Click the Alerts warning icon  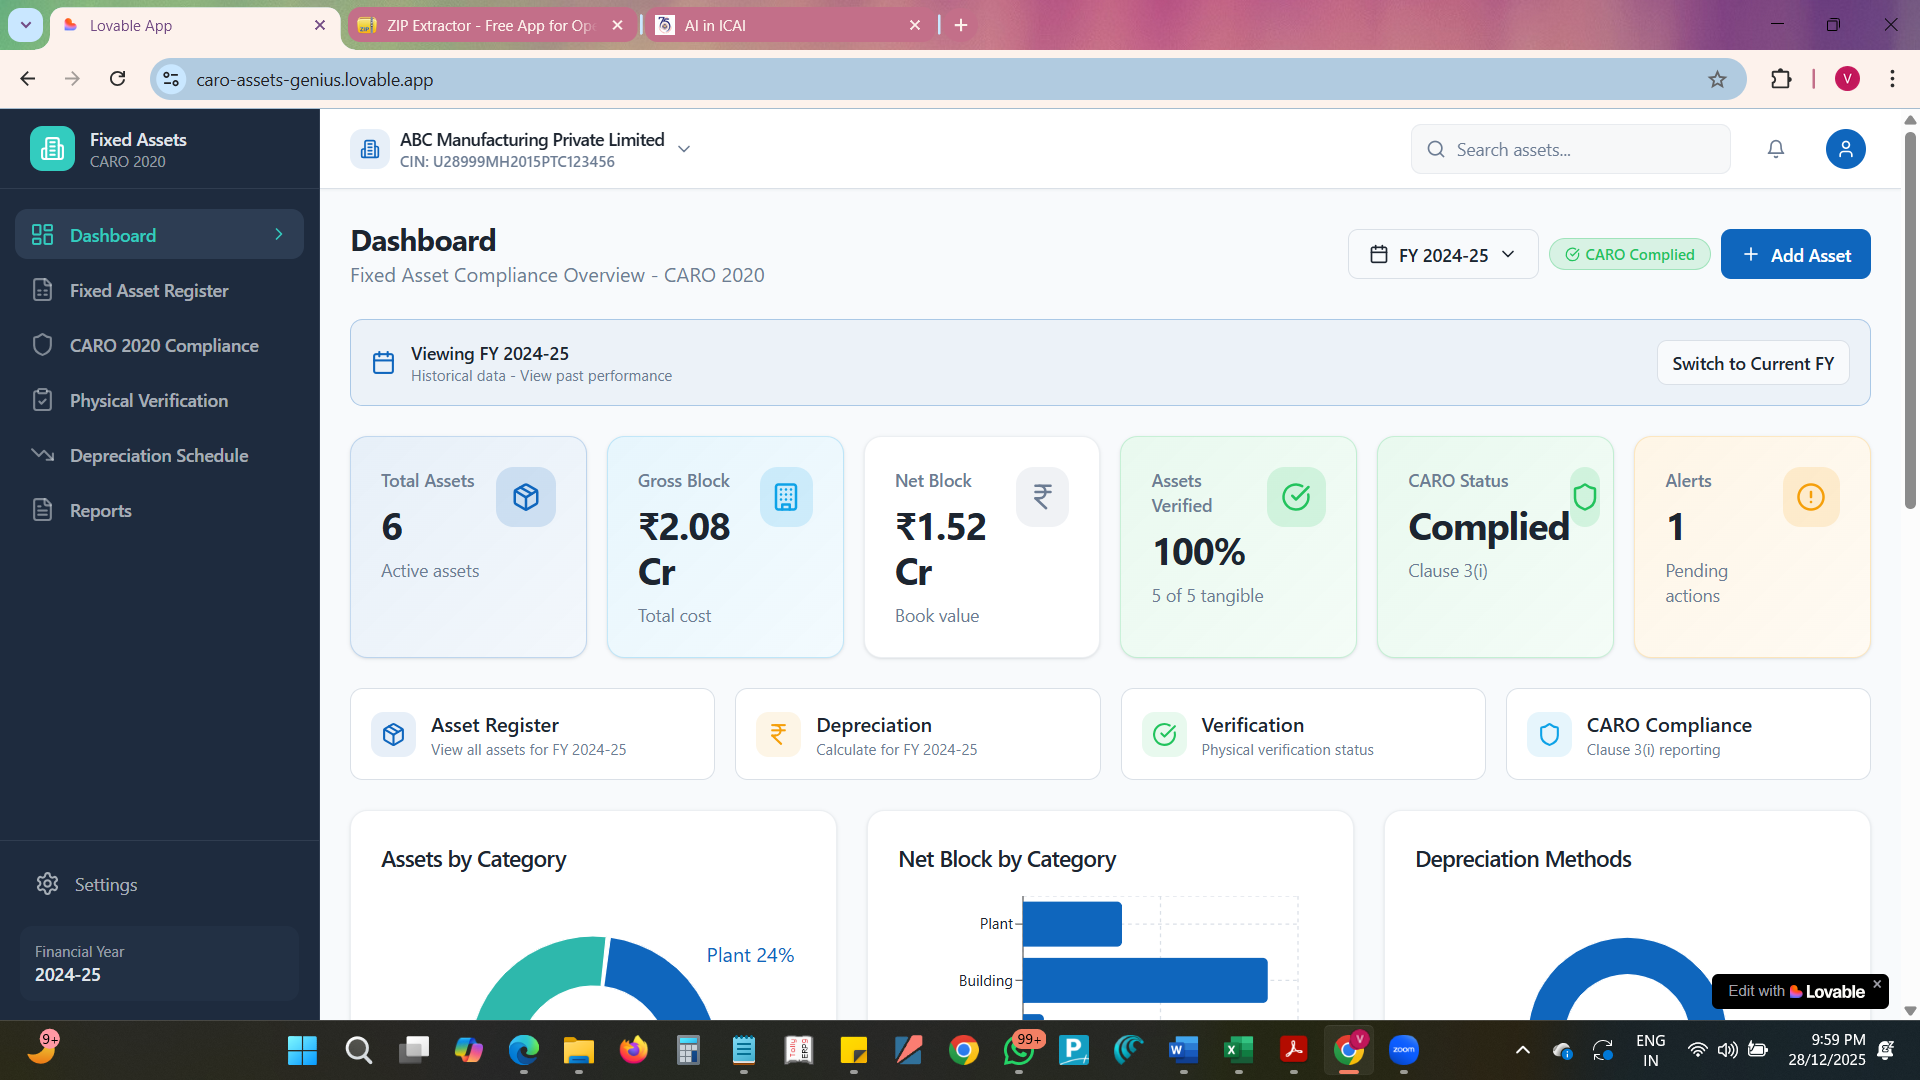pyautogui.click(x=1810, y=497)
